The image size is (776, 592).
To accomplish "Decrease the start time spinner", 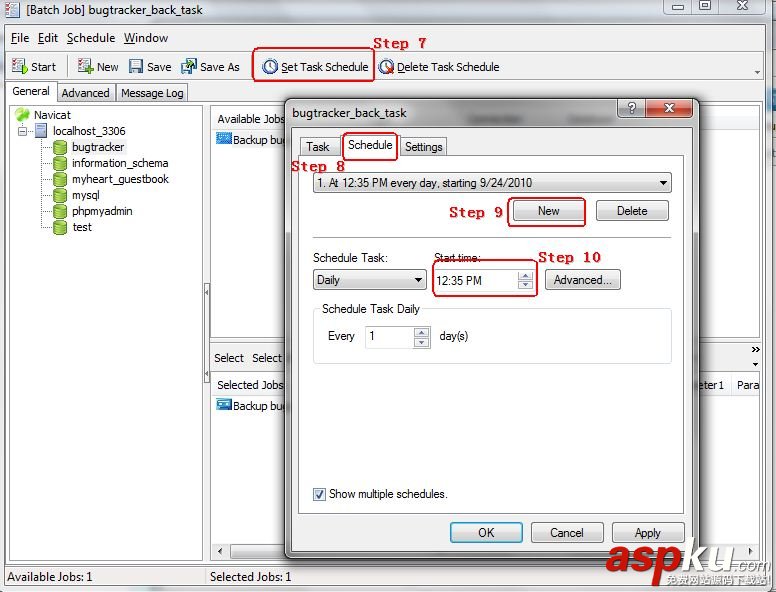I will pyautogui.click(x=525, y=284).
